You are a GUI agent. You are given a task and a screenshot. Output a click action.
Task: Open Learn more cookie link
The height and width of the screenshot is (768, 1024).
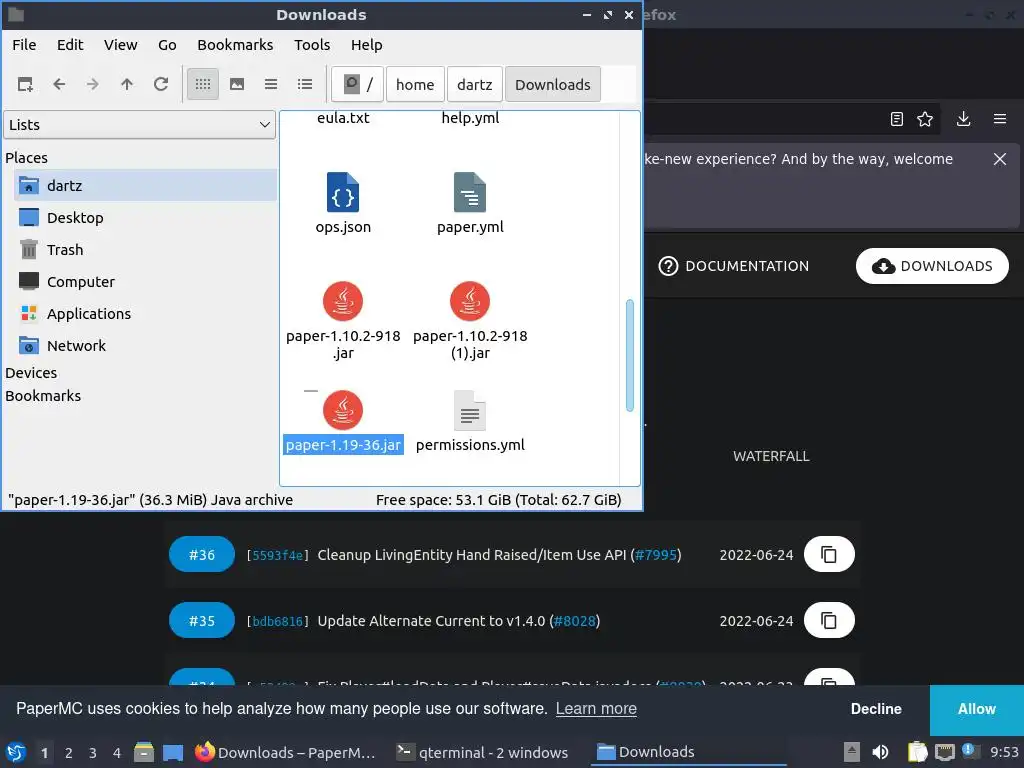[596, 709]
